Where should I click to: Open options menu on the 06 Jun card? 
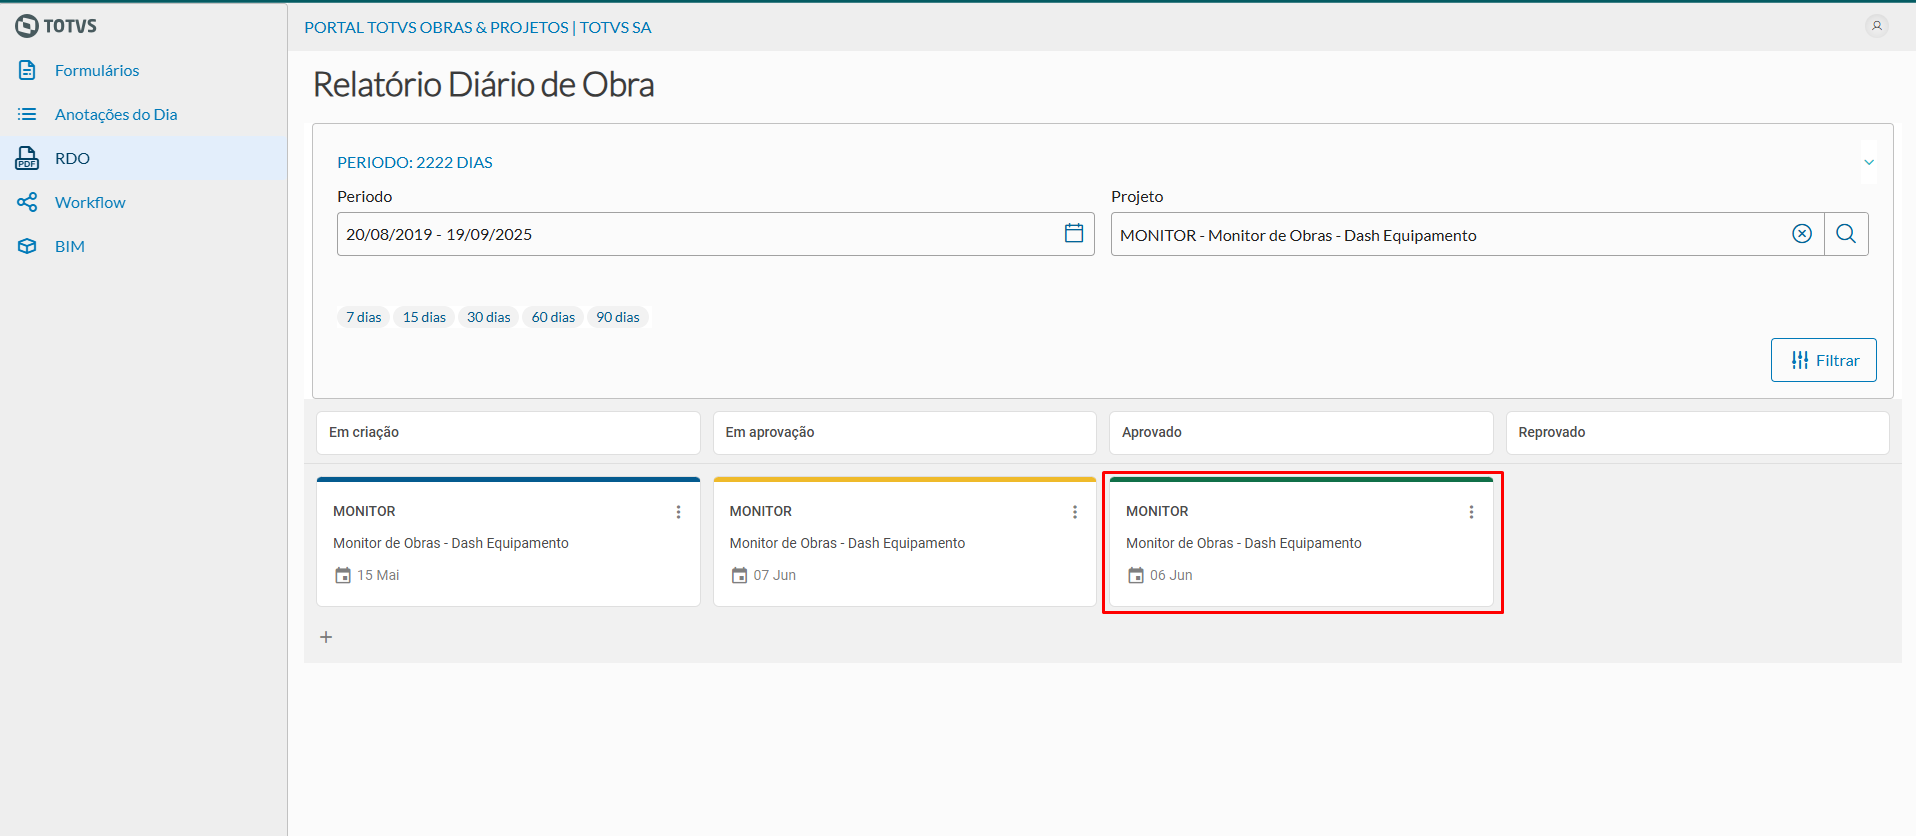coord(1471,512)
